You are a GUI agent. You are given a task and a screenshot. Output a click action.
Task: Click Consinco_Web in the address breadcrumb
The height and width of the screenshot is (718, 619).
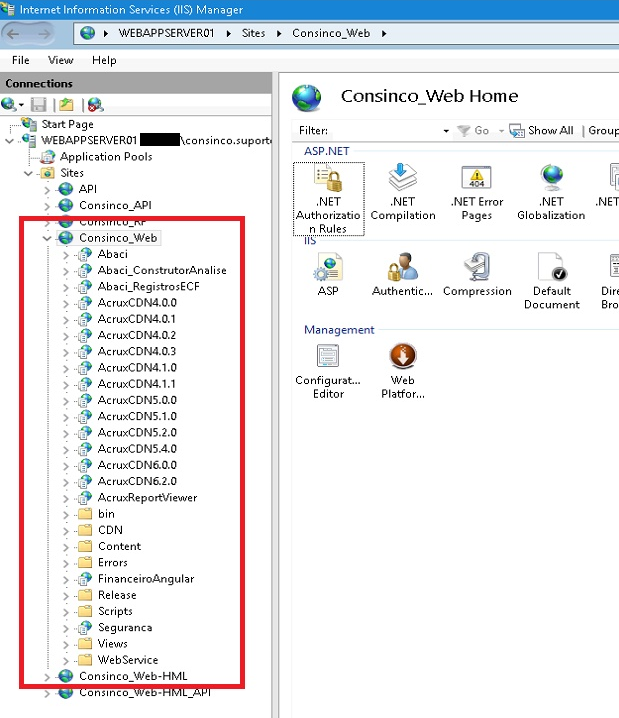[331, 33]
